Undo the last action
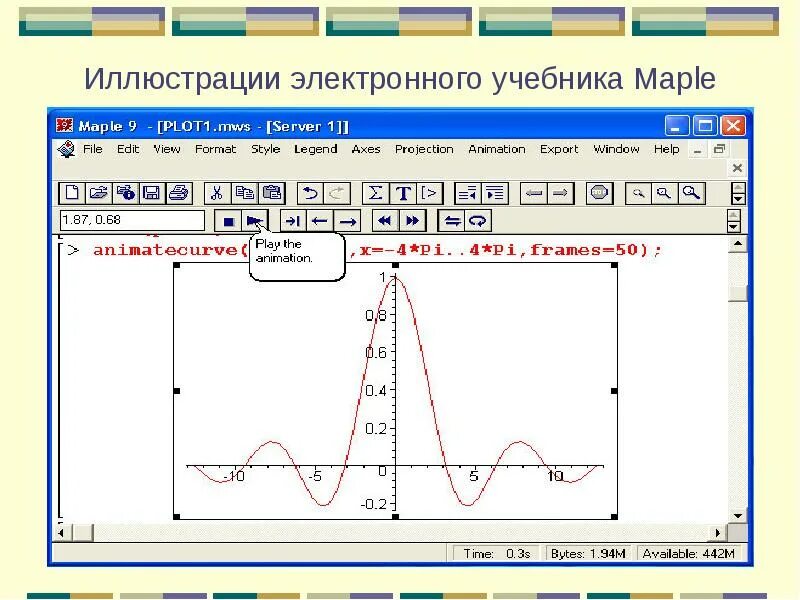The height and width of the screenshot is (600, 800). [x=312, y=193]
